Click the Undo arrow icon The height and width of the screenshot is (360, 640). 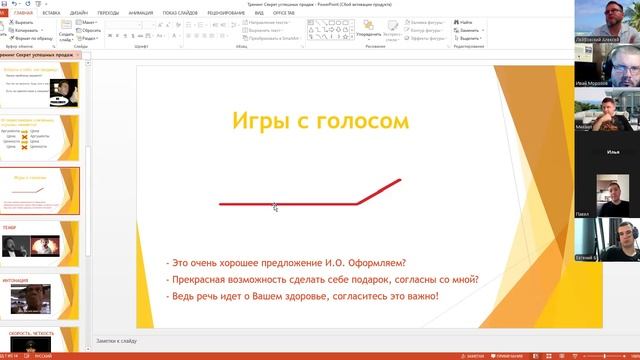pyautogui.click(x=15, y=4)
